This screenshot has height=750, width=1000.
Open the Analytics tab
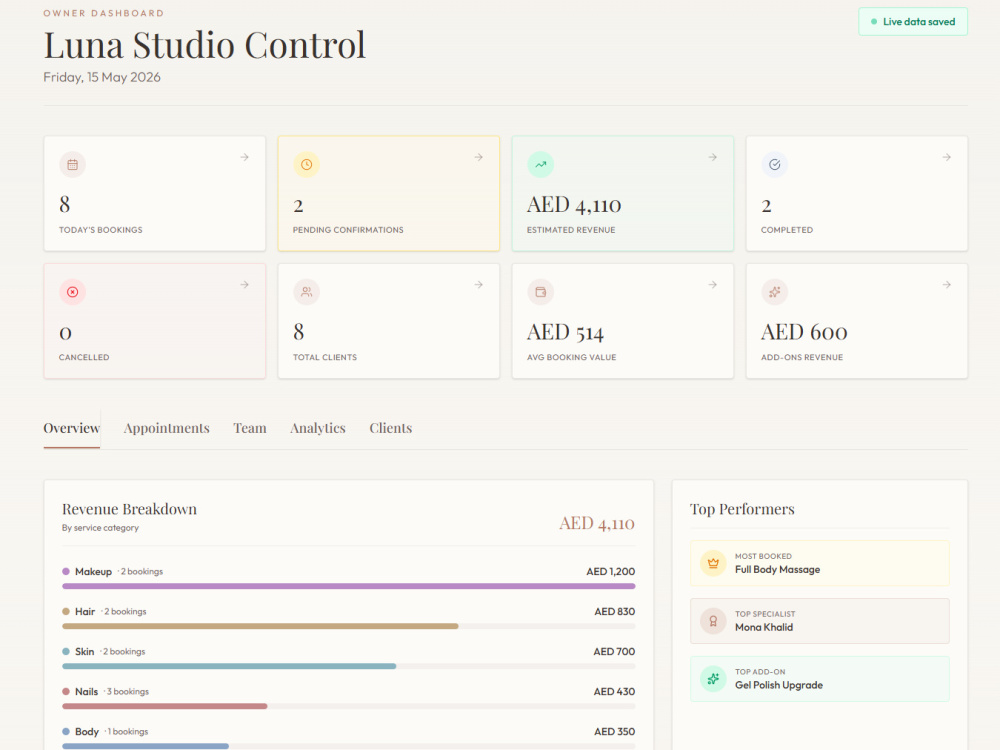pos(318,428)
